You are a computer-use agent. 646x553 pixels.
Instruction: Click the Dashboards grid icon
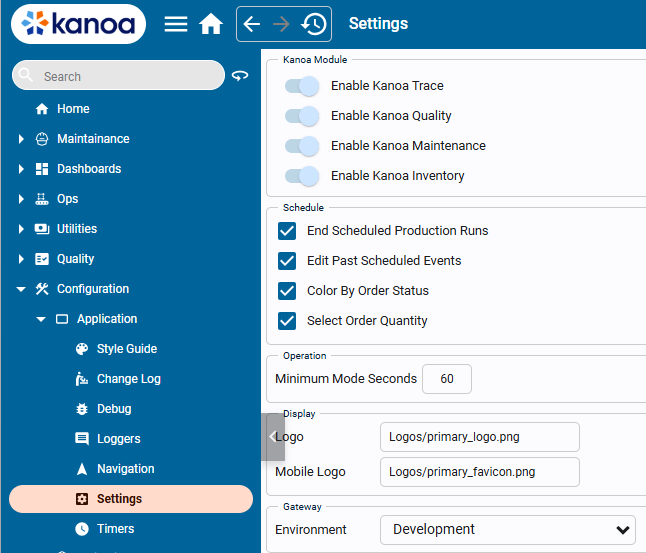[42, 169]
